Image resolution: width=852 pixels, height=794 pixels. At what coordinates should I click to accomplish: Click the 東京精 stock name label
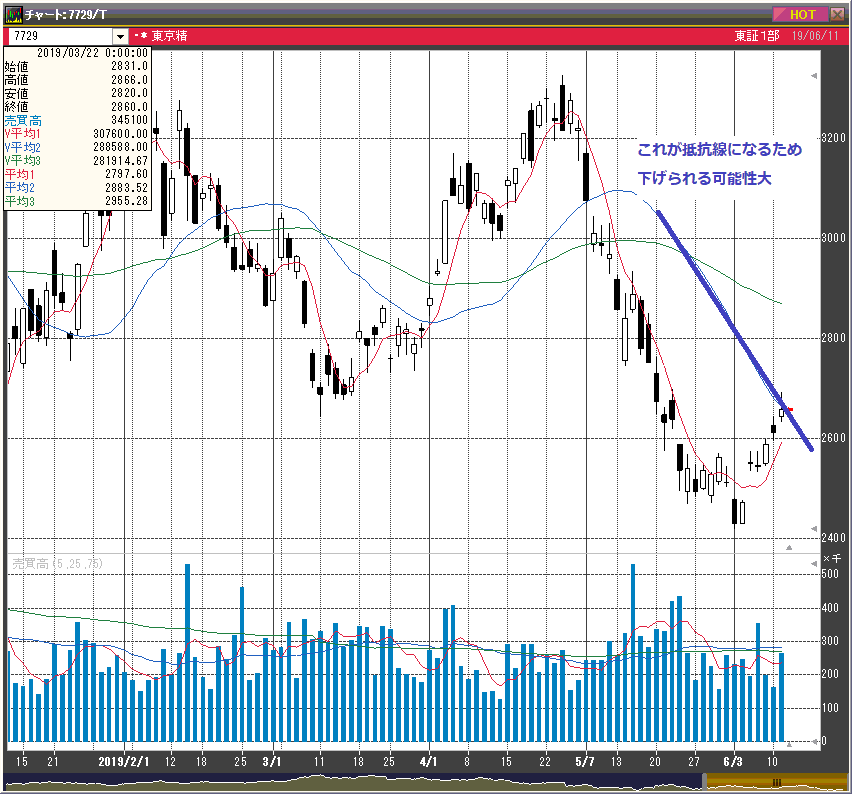pyautogui.click(x=170, y=36)
